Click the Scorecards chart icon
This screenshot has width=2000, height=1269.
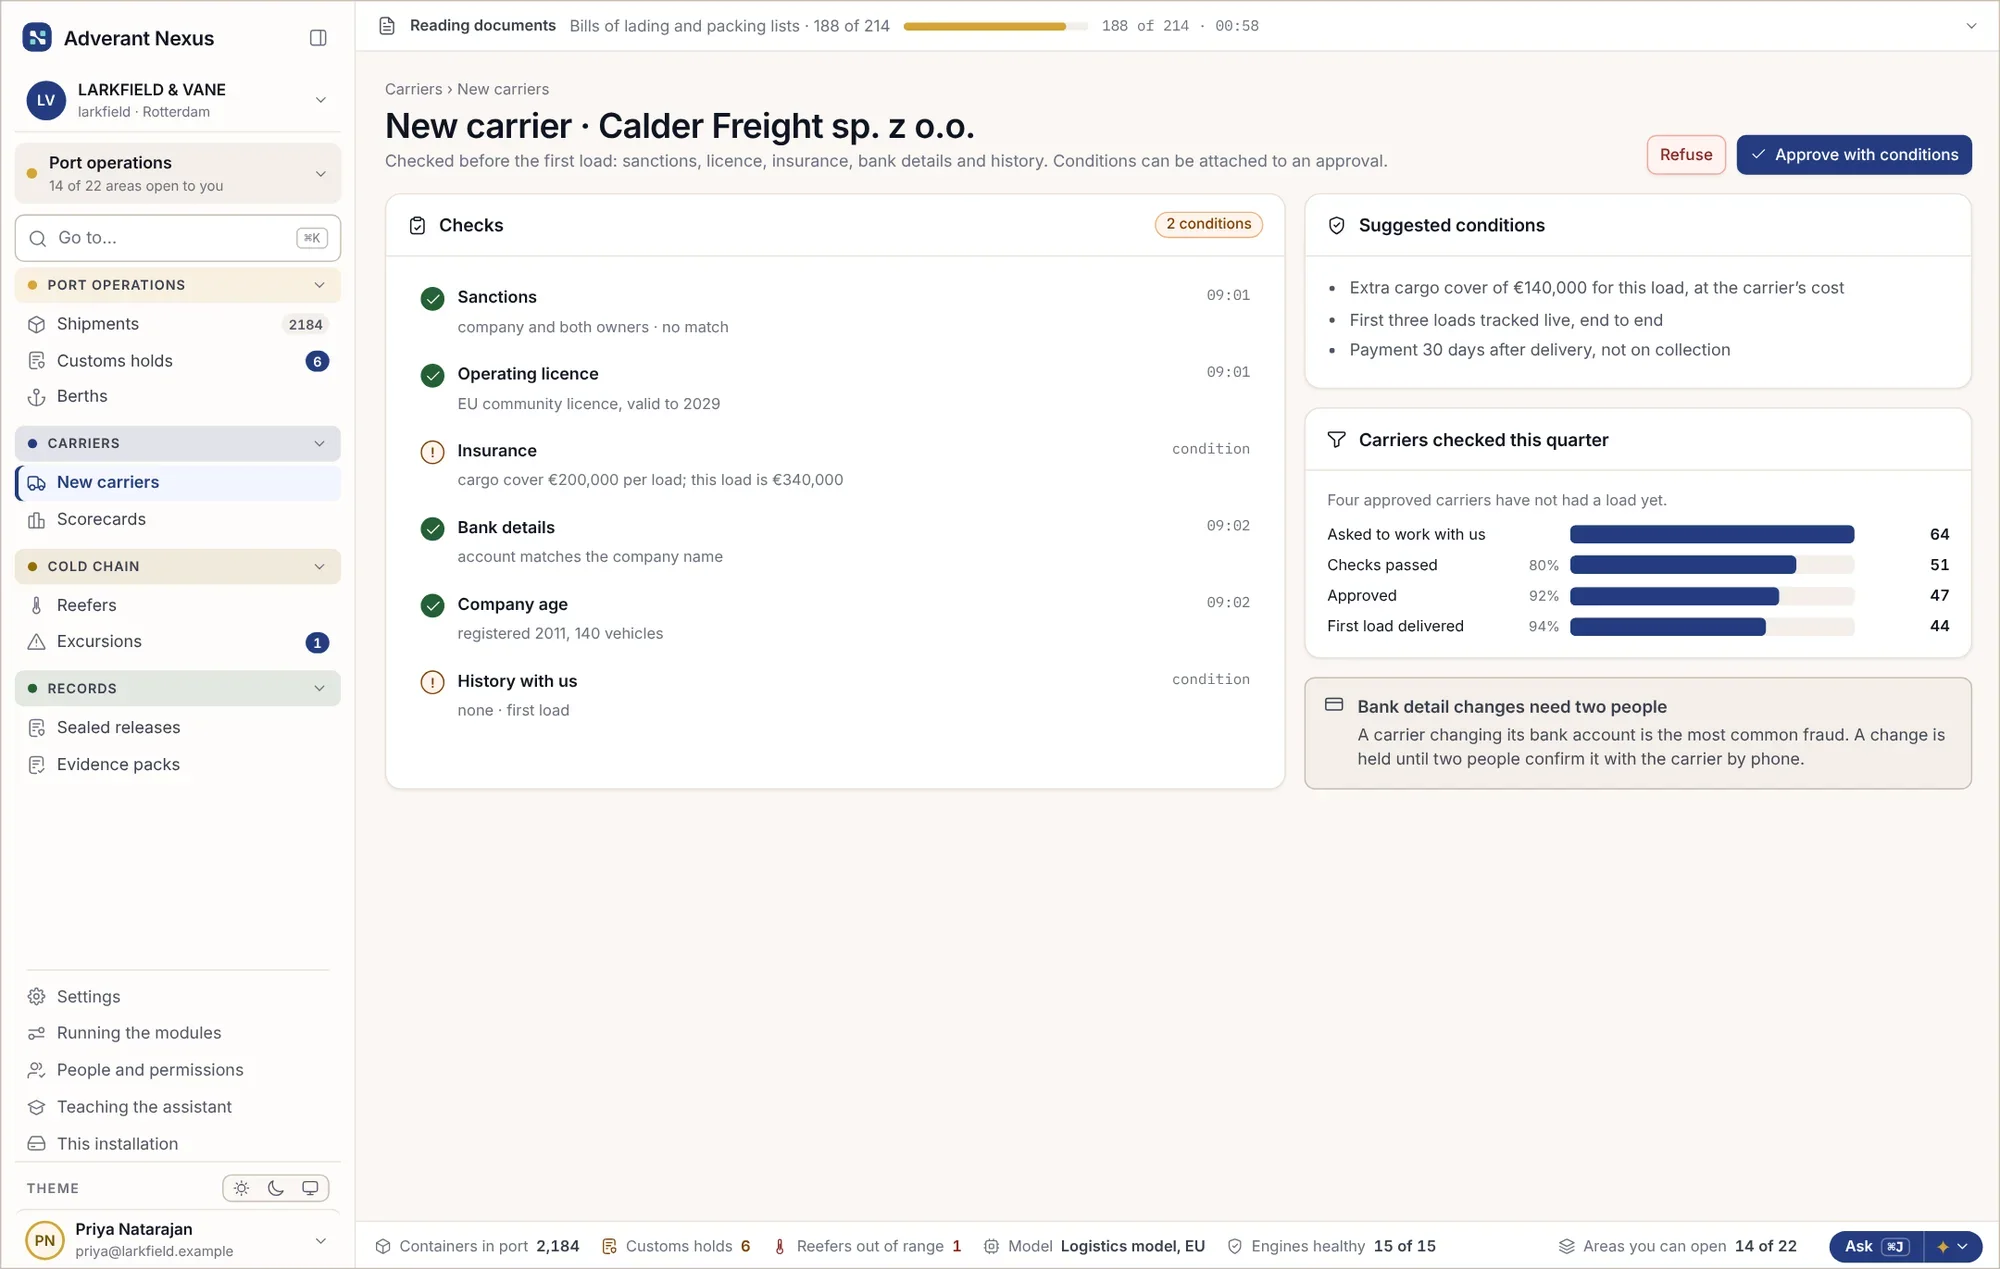(37, 520)
